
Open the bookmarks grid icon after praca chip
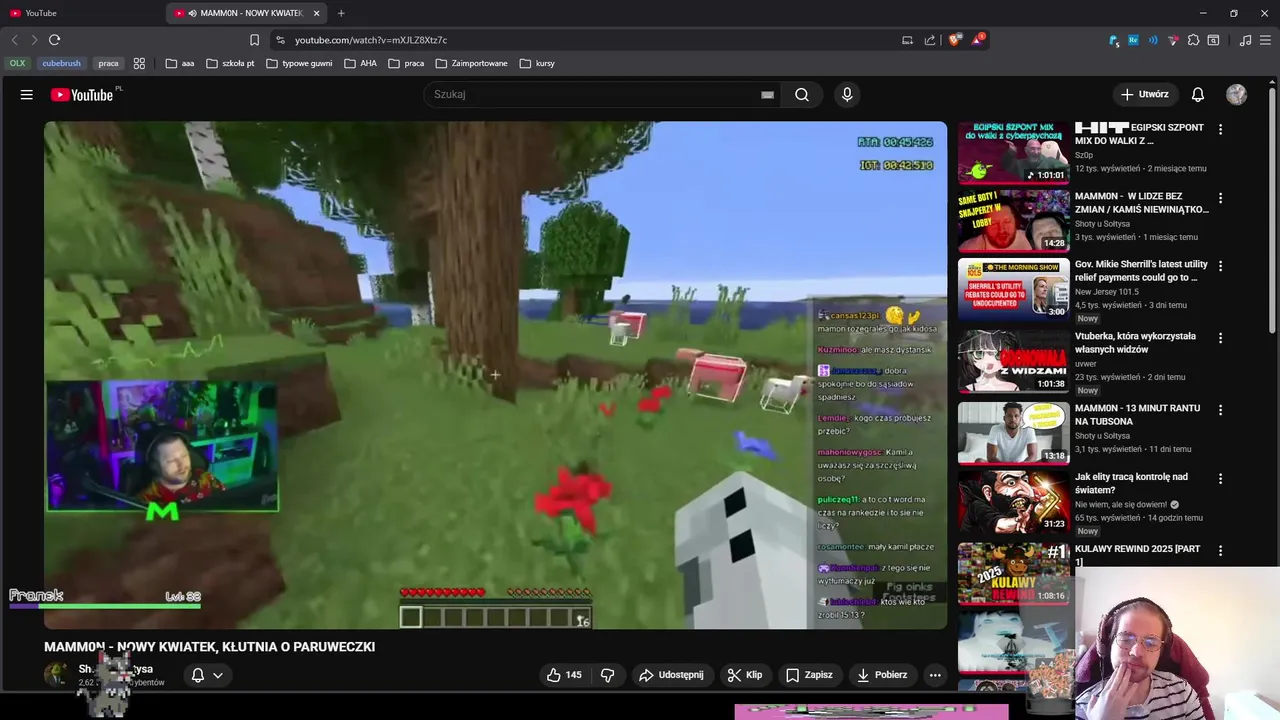coord(139,63)
